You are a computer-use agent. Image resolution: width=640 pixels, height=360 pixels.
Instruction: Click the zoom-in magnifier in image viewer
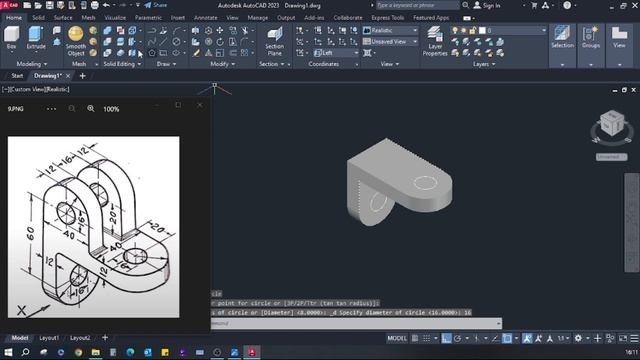tap(91, 109)
